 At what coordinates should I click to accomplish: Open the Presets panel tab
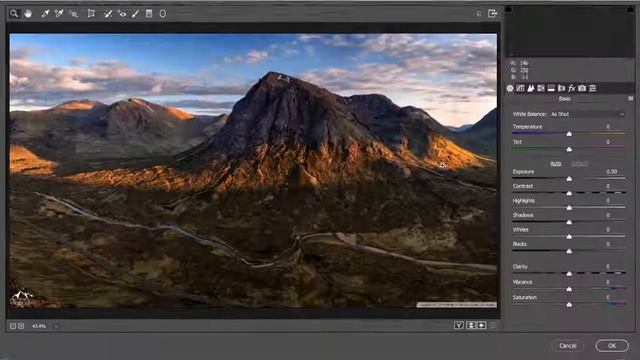click(593, 88)
